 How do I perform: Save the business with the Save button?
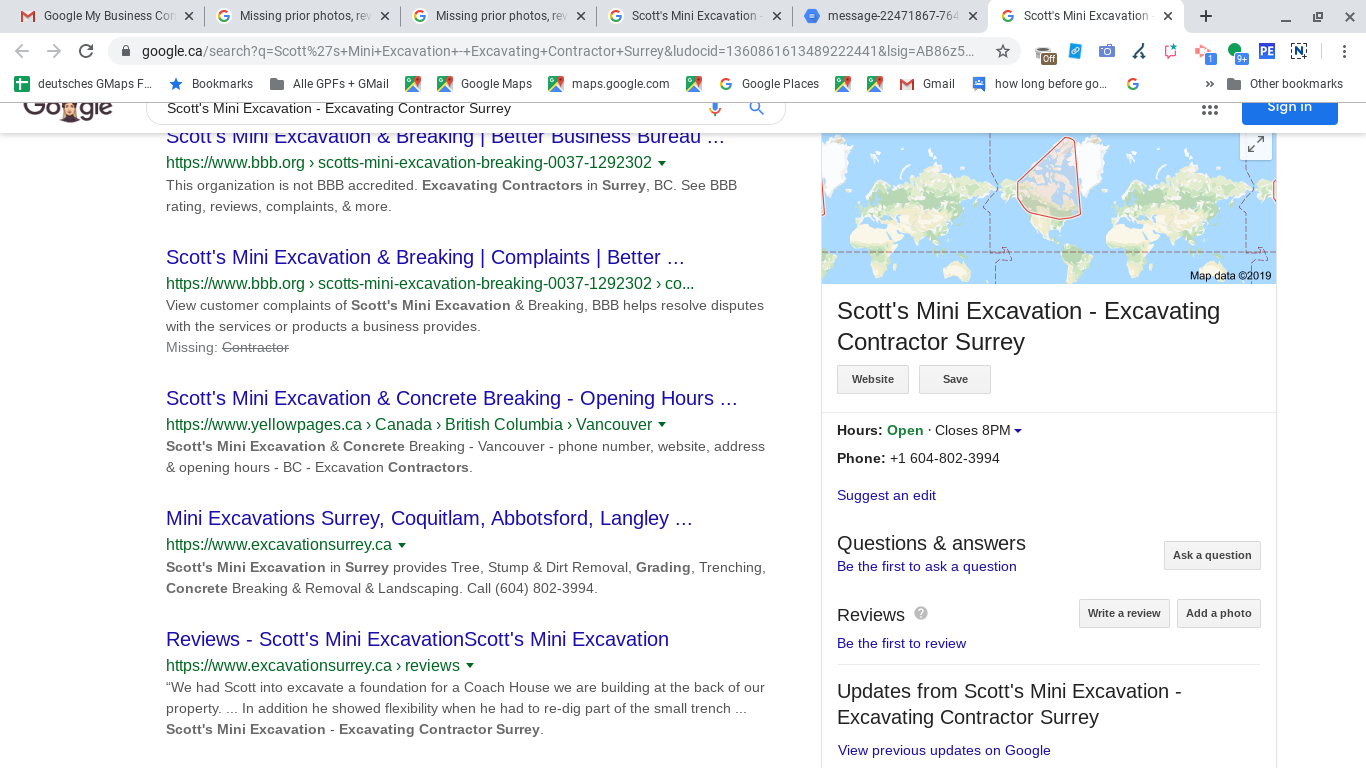[x=955, y=379]
